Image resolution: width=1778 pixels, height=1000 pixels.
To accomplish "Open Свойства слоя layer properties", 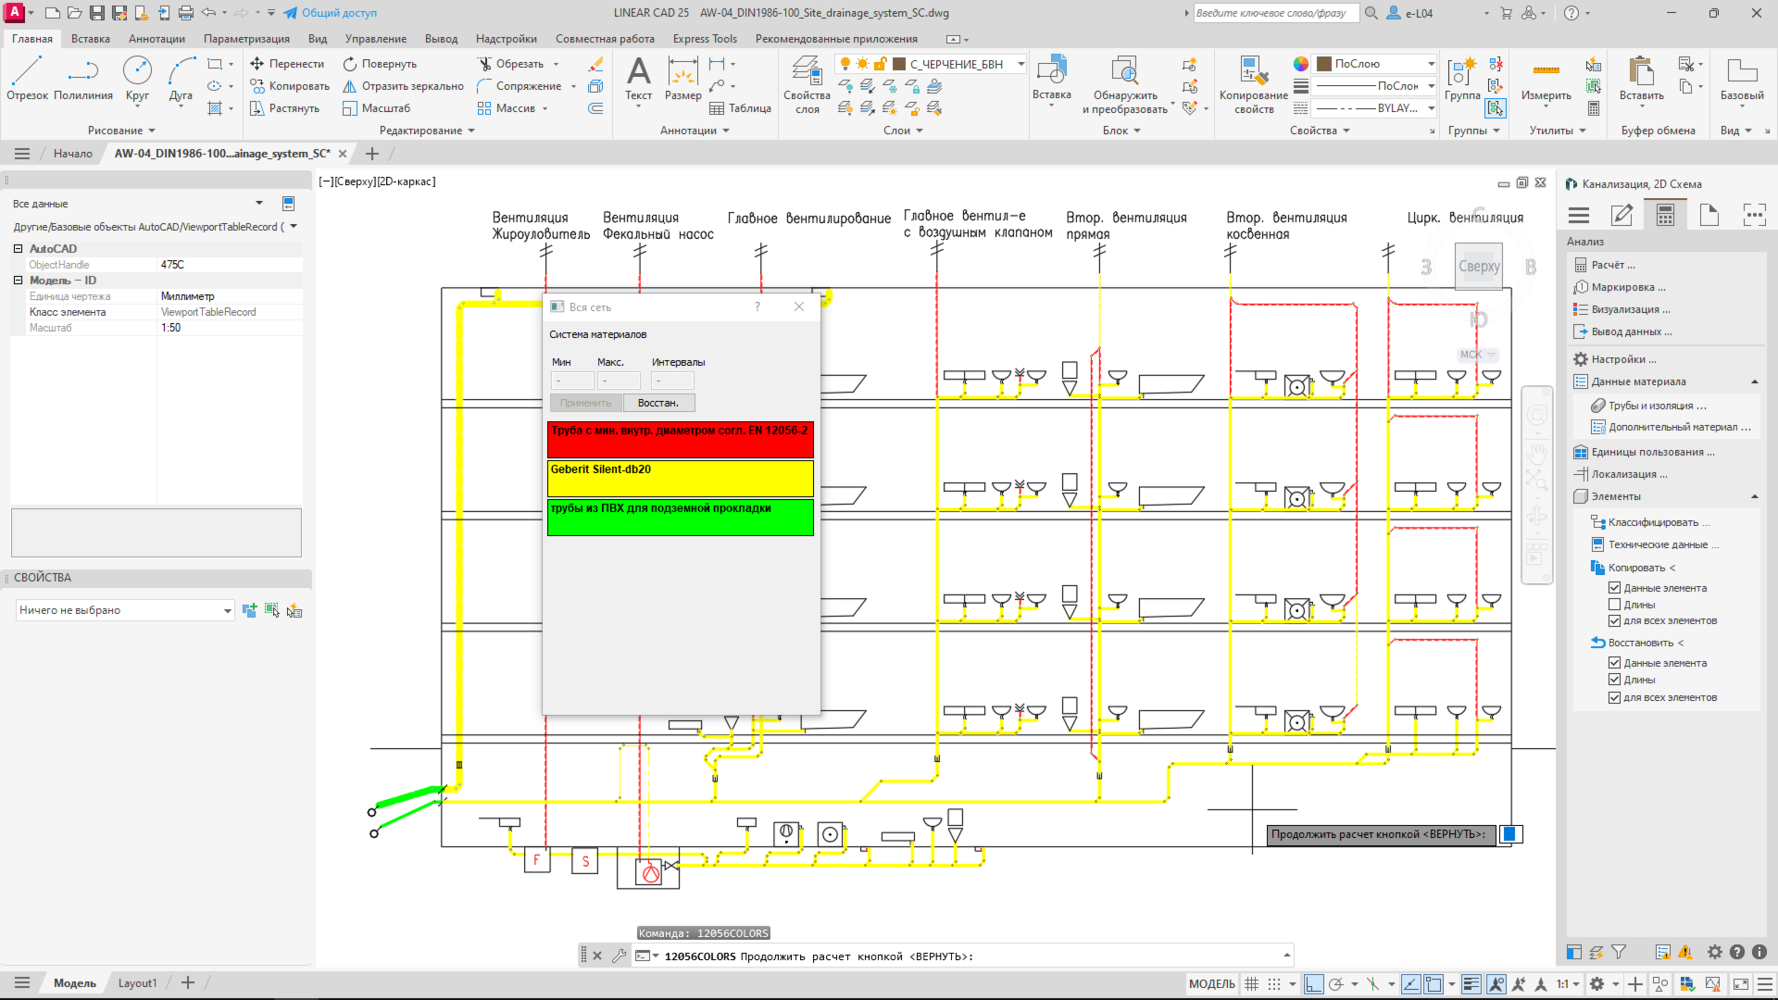I will [806, 84].
